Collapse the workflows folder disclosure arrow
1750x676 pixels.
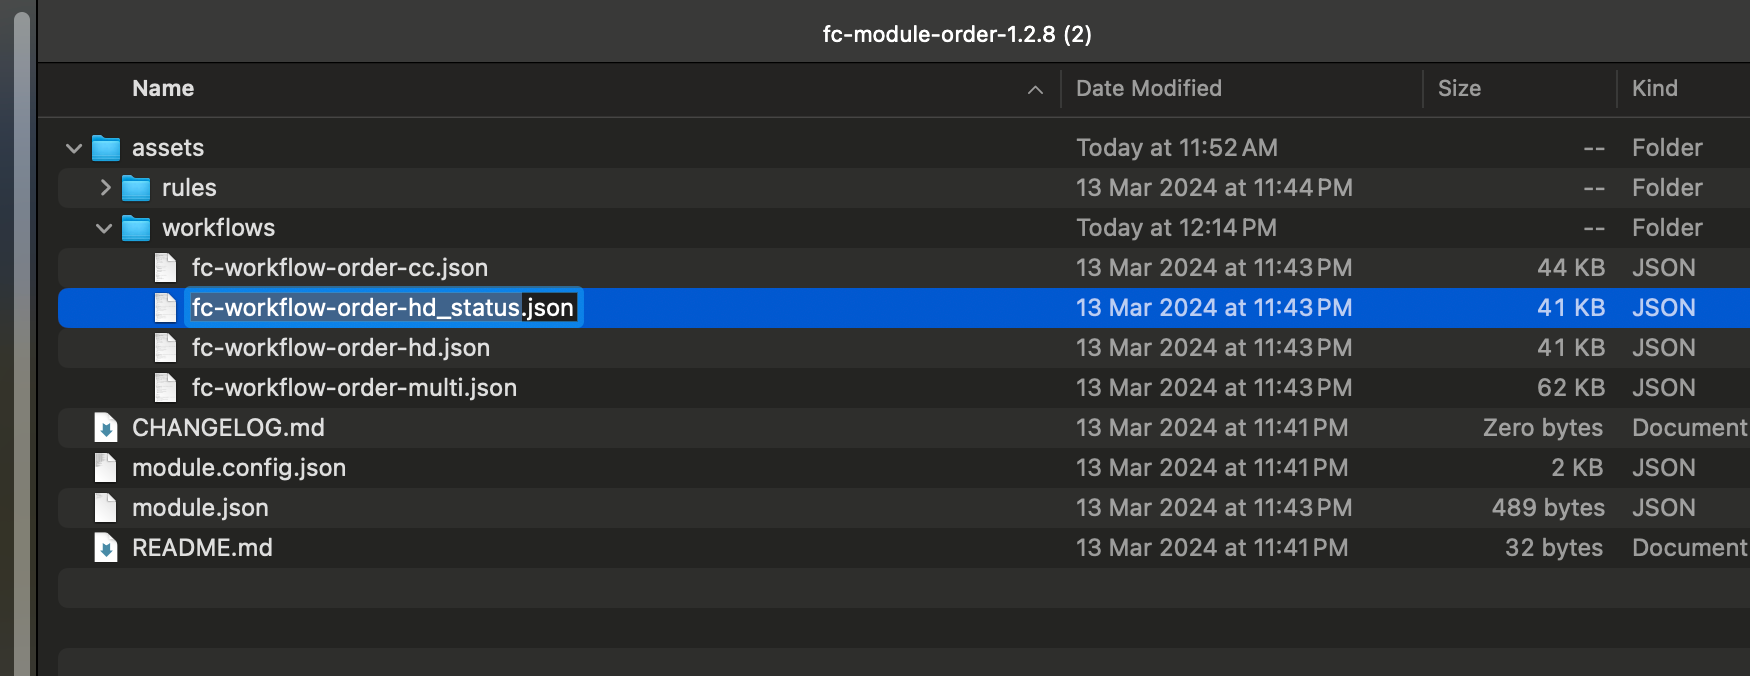104,228
